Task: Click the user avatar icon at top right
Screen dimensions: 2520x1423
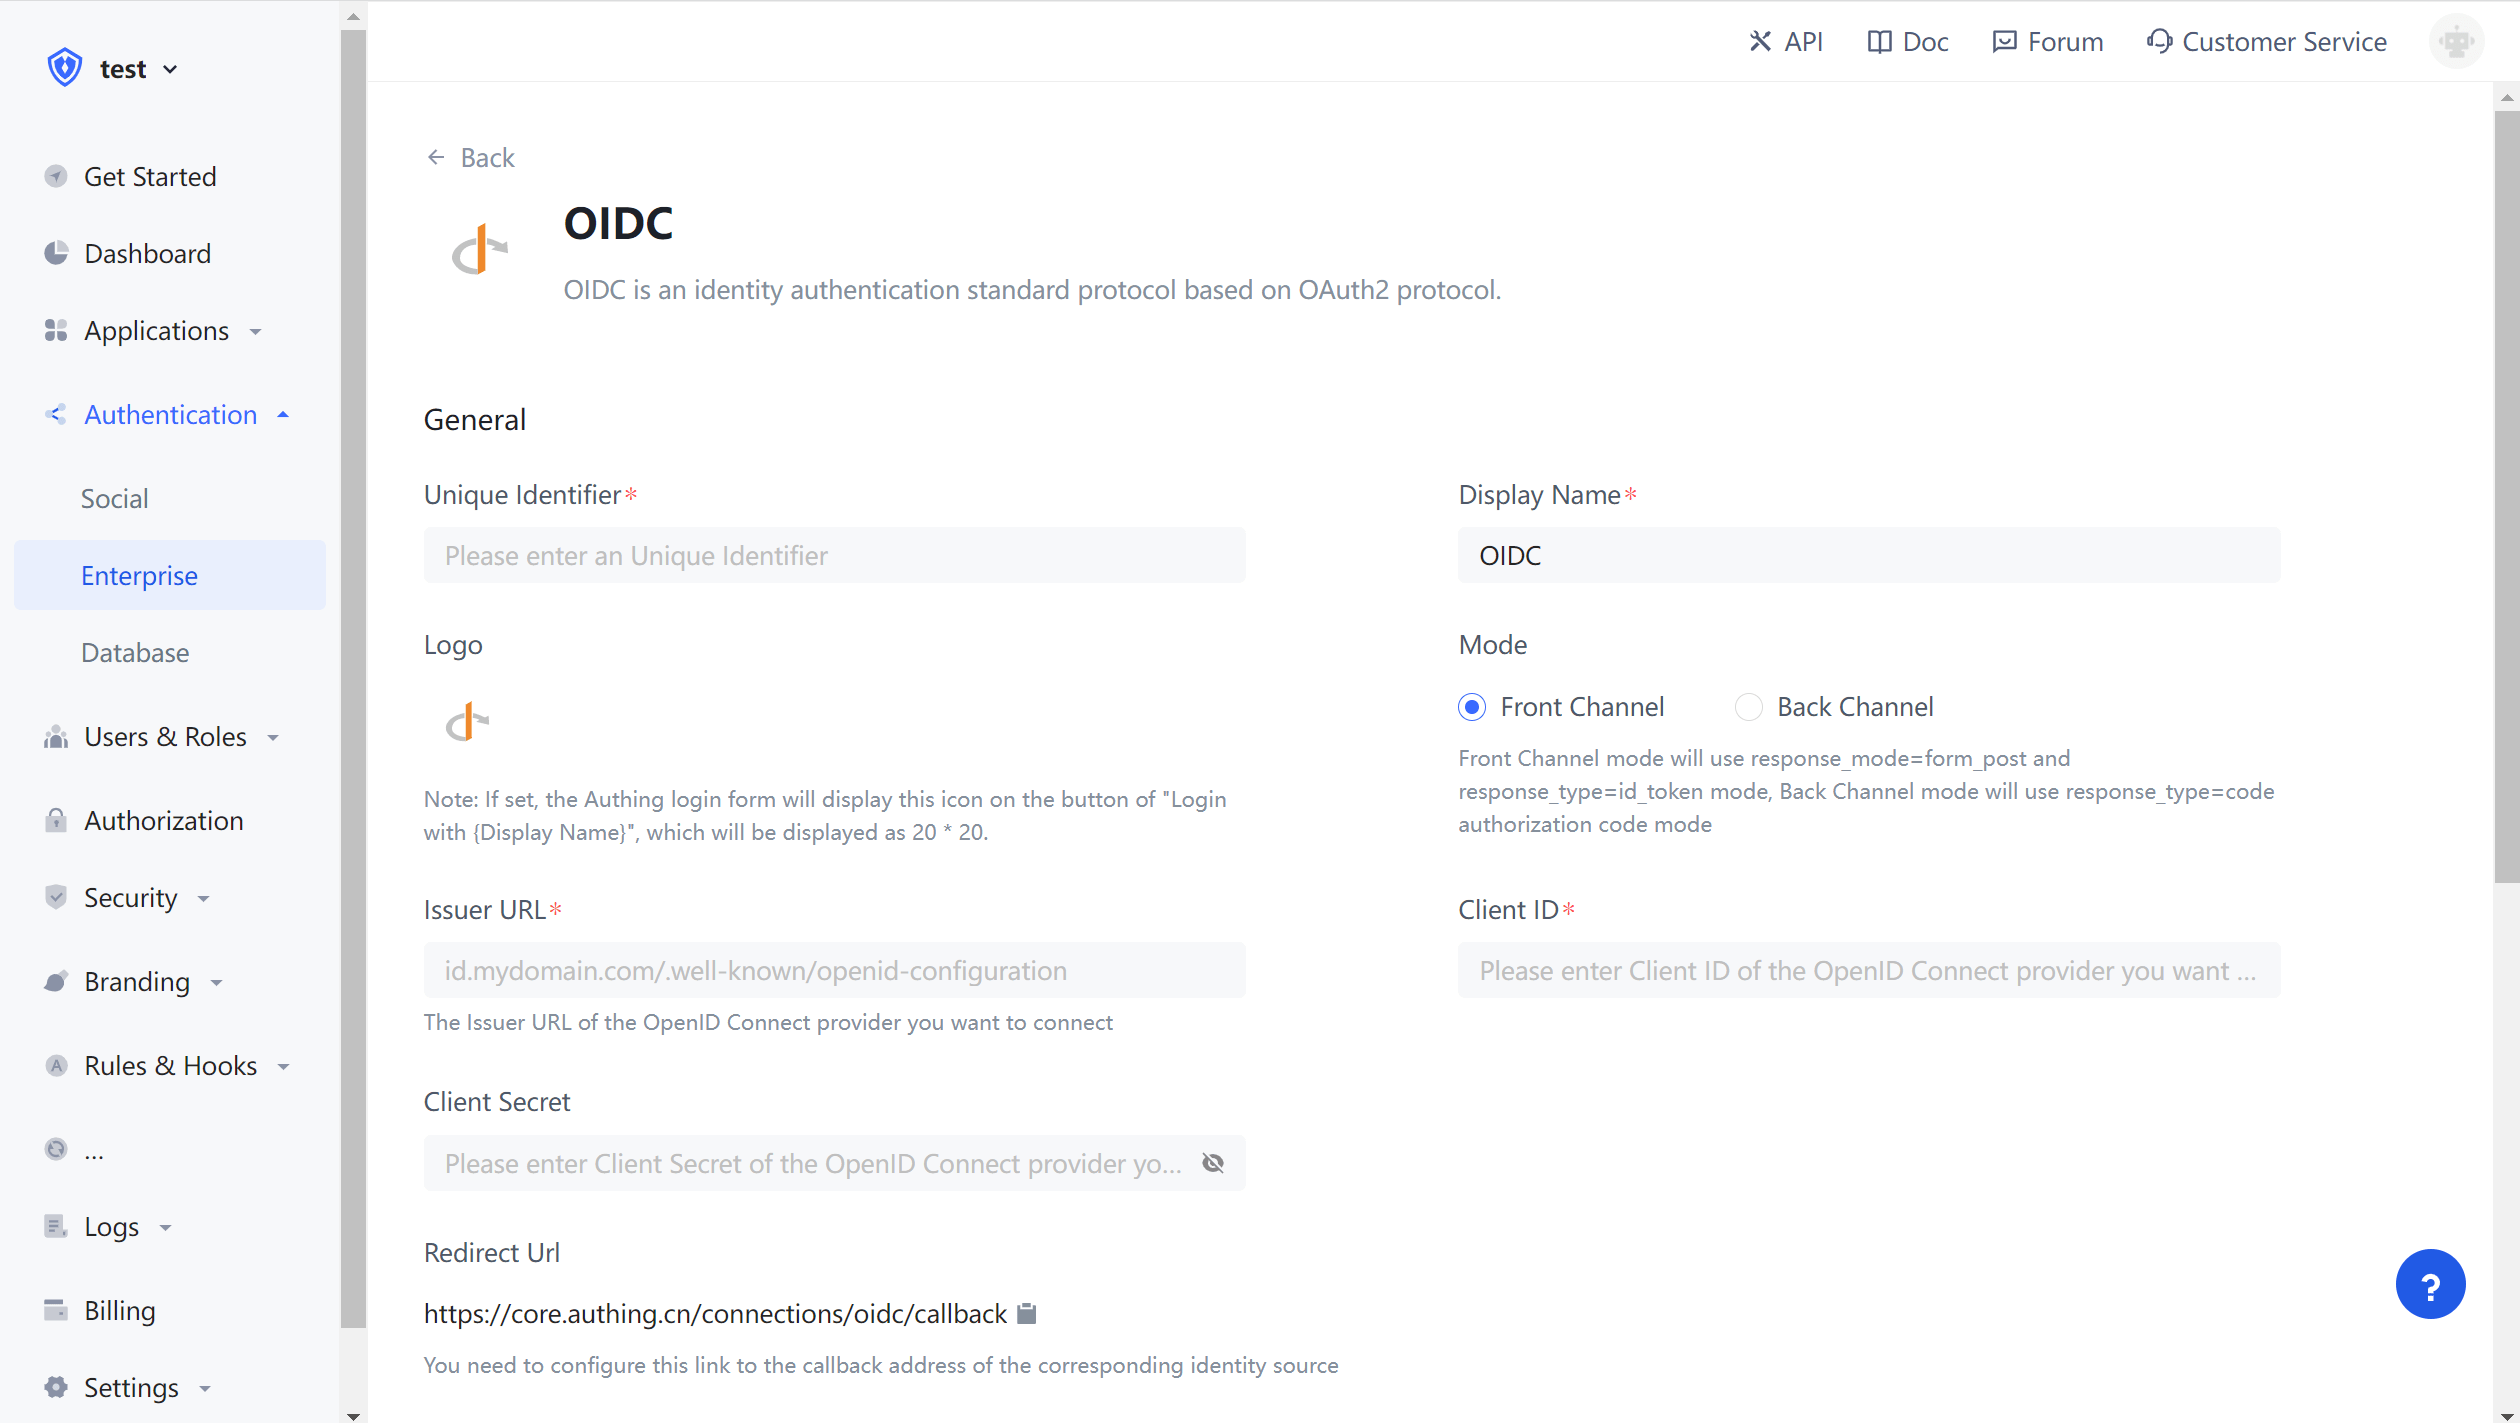Action: [2456, 42]
